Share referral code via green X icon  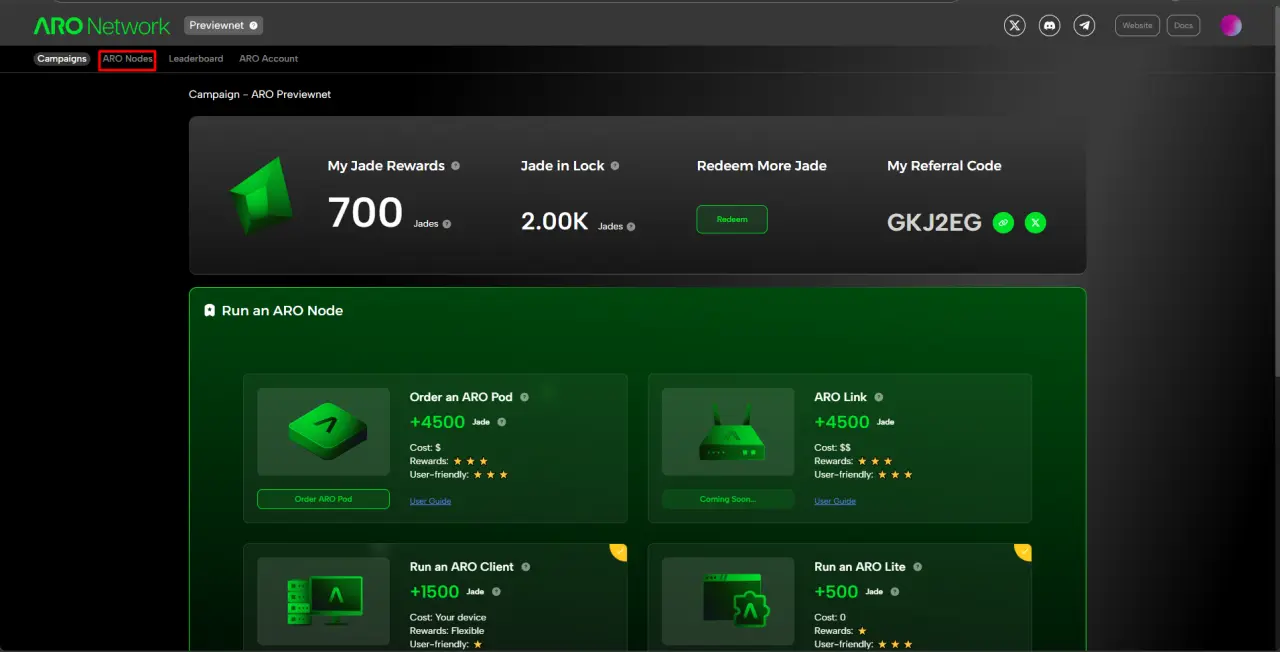1036,223
